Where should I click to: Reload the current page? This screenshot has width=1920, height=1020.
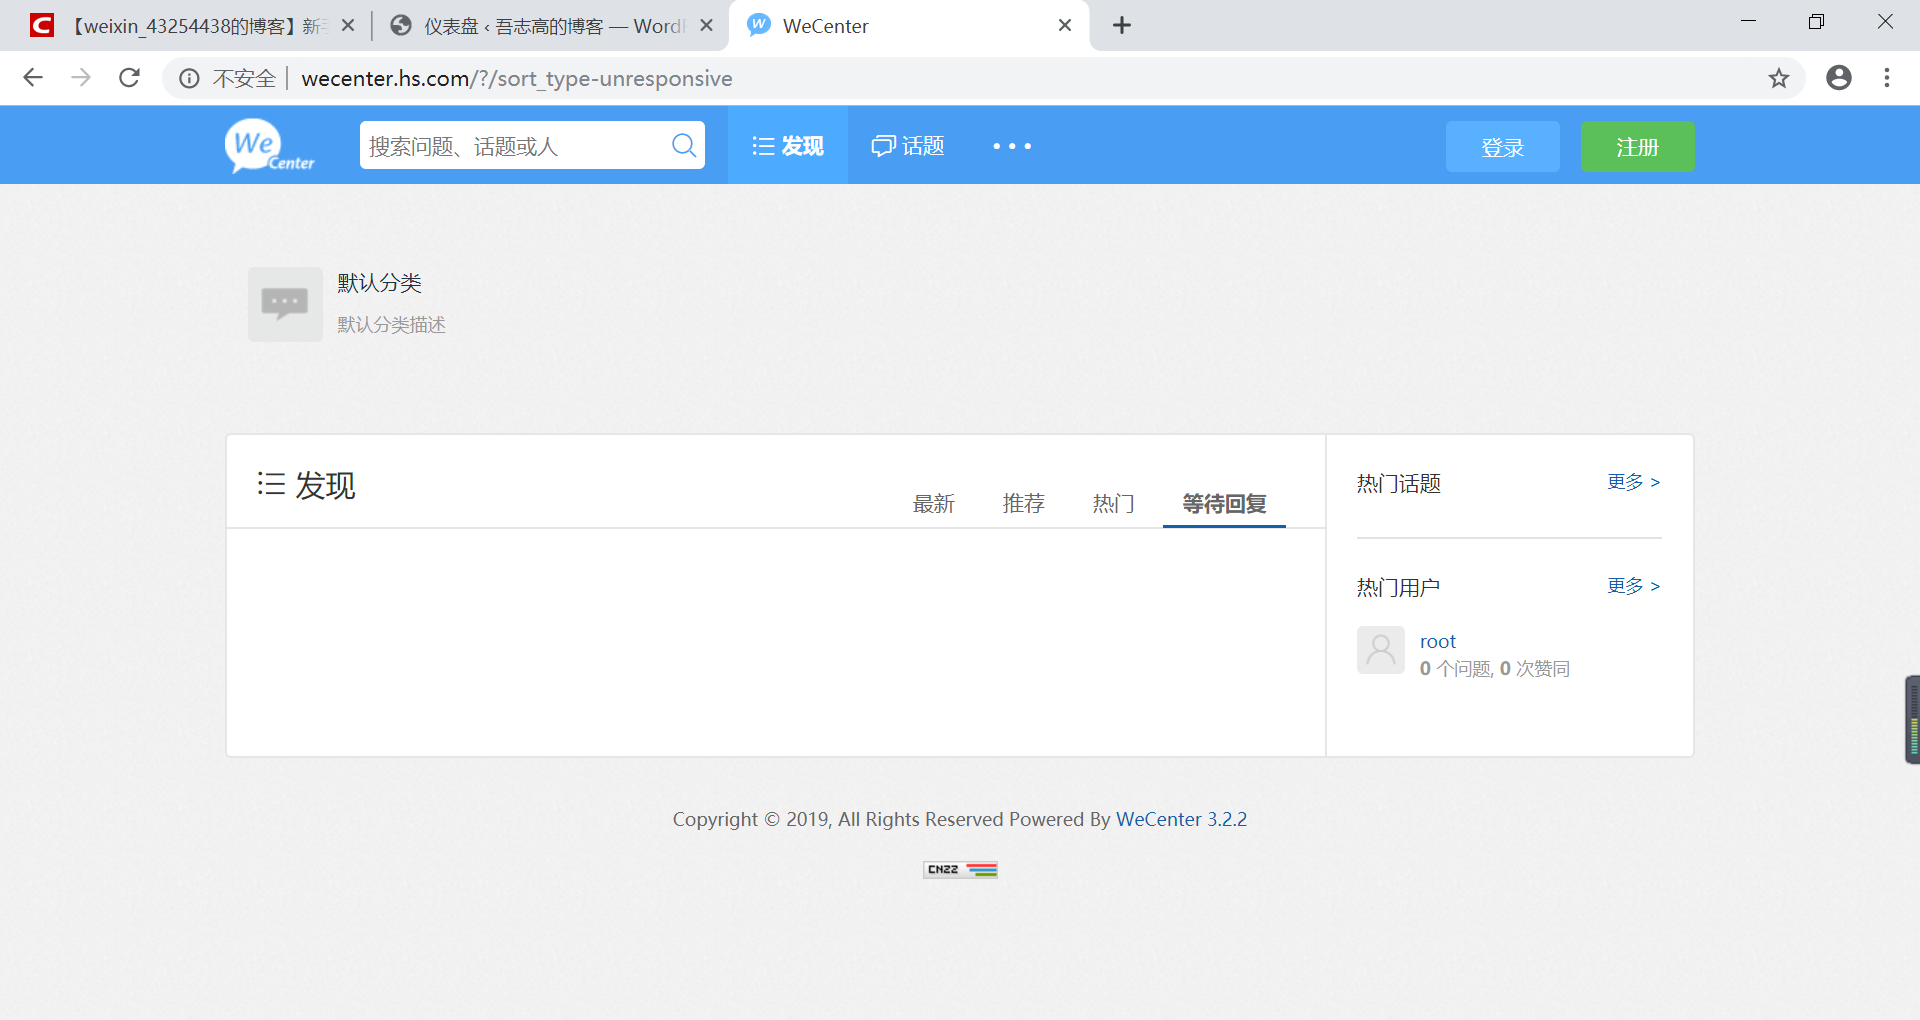click(129, 78)
